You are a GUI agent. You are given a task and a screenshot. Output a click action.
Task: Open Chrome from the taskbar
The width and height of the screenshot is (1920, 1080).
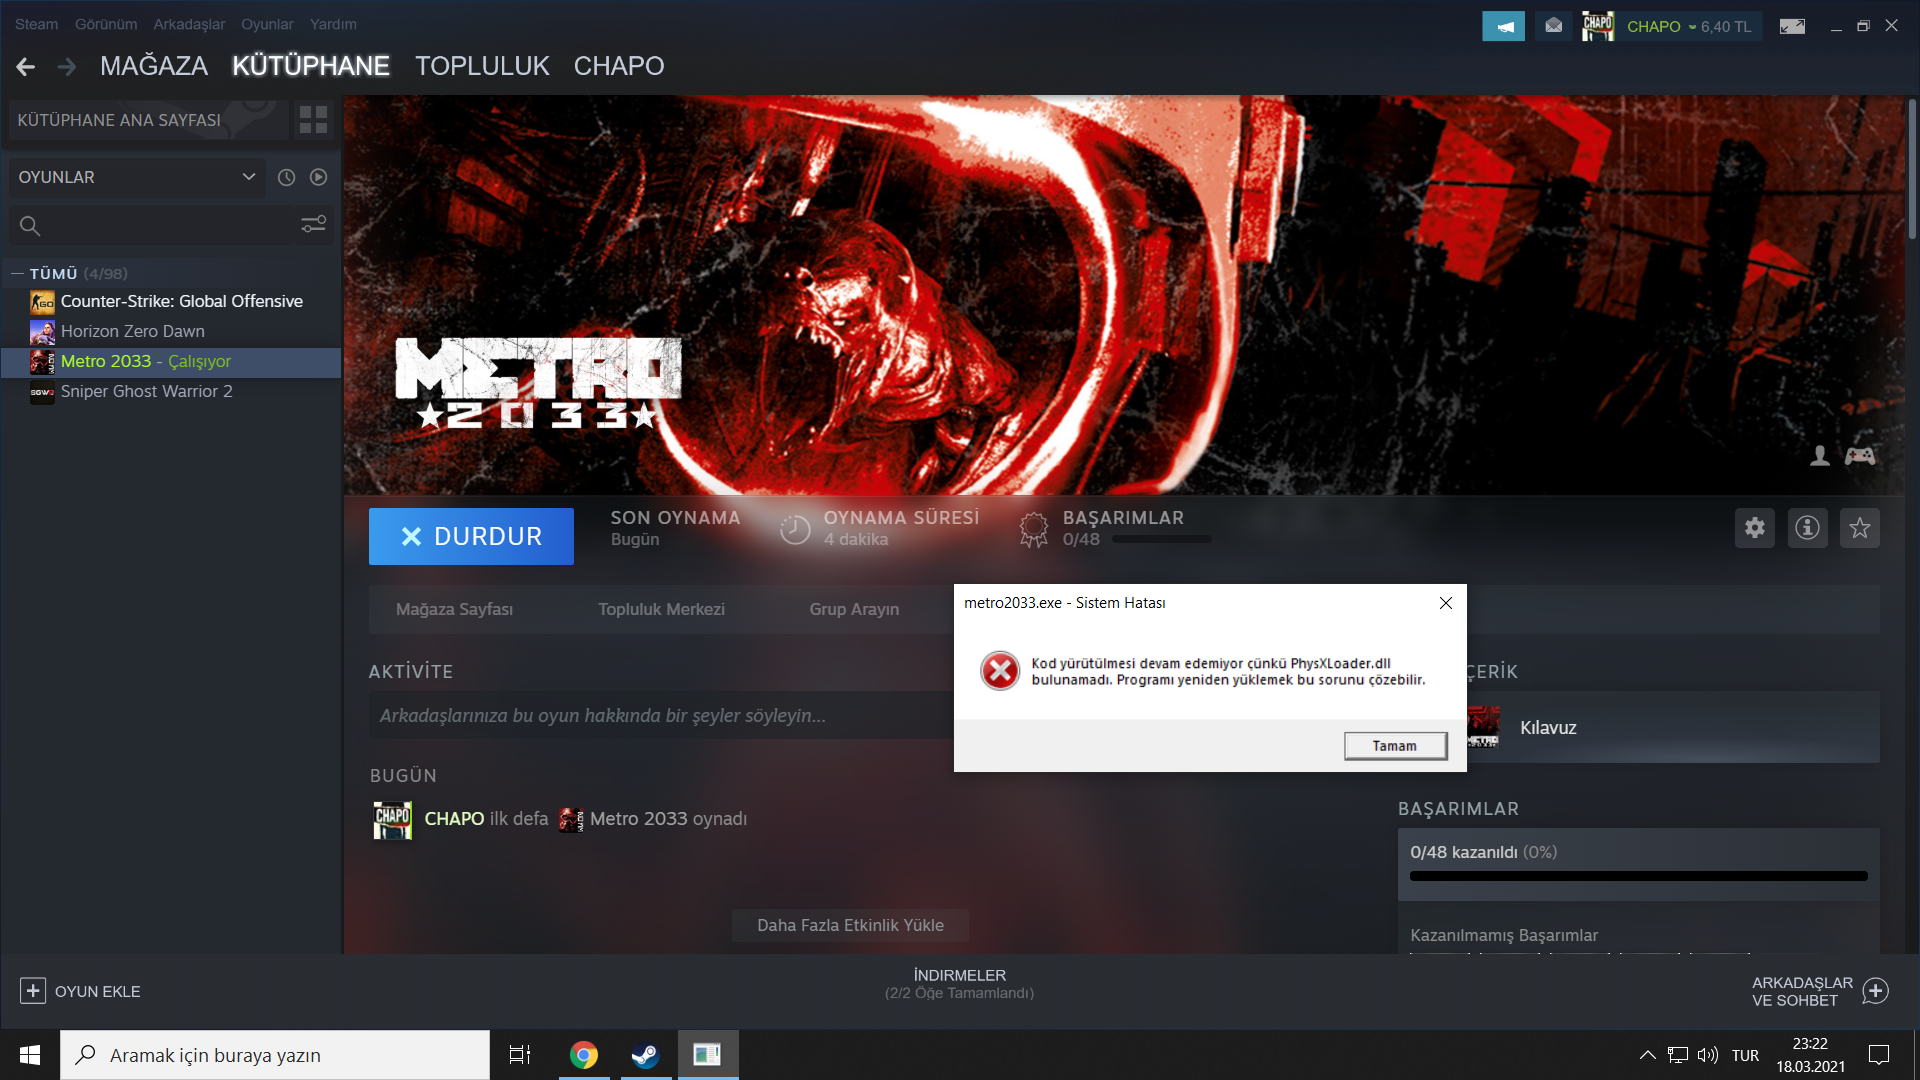(583, 1055)
